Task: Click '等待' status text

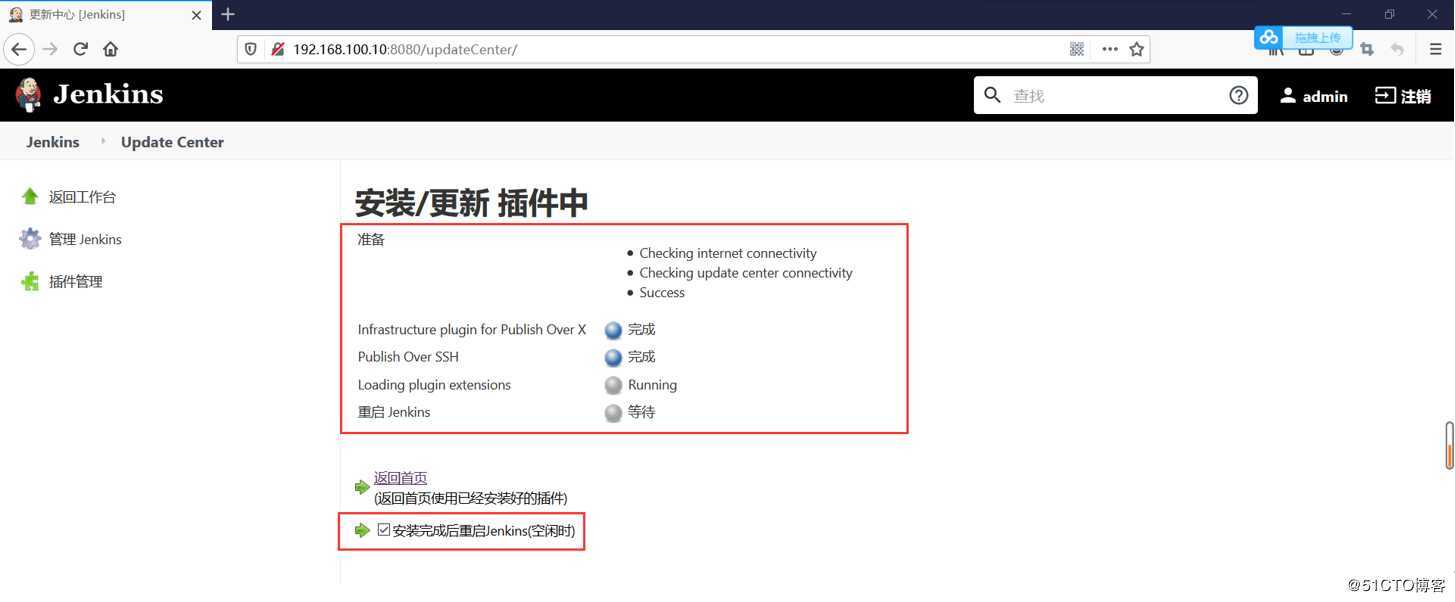Action: point(641,412)
